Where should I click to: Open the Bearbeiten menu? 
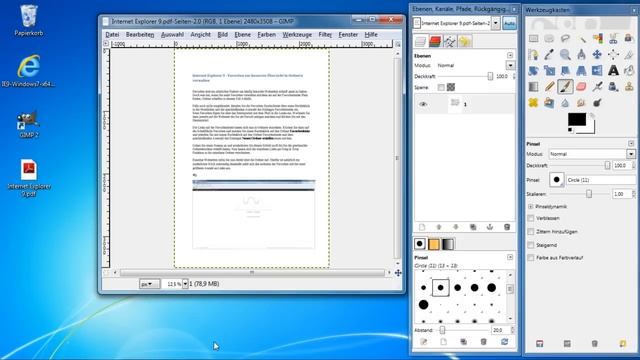tap(140, 35)
